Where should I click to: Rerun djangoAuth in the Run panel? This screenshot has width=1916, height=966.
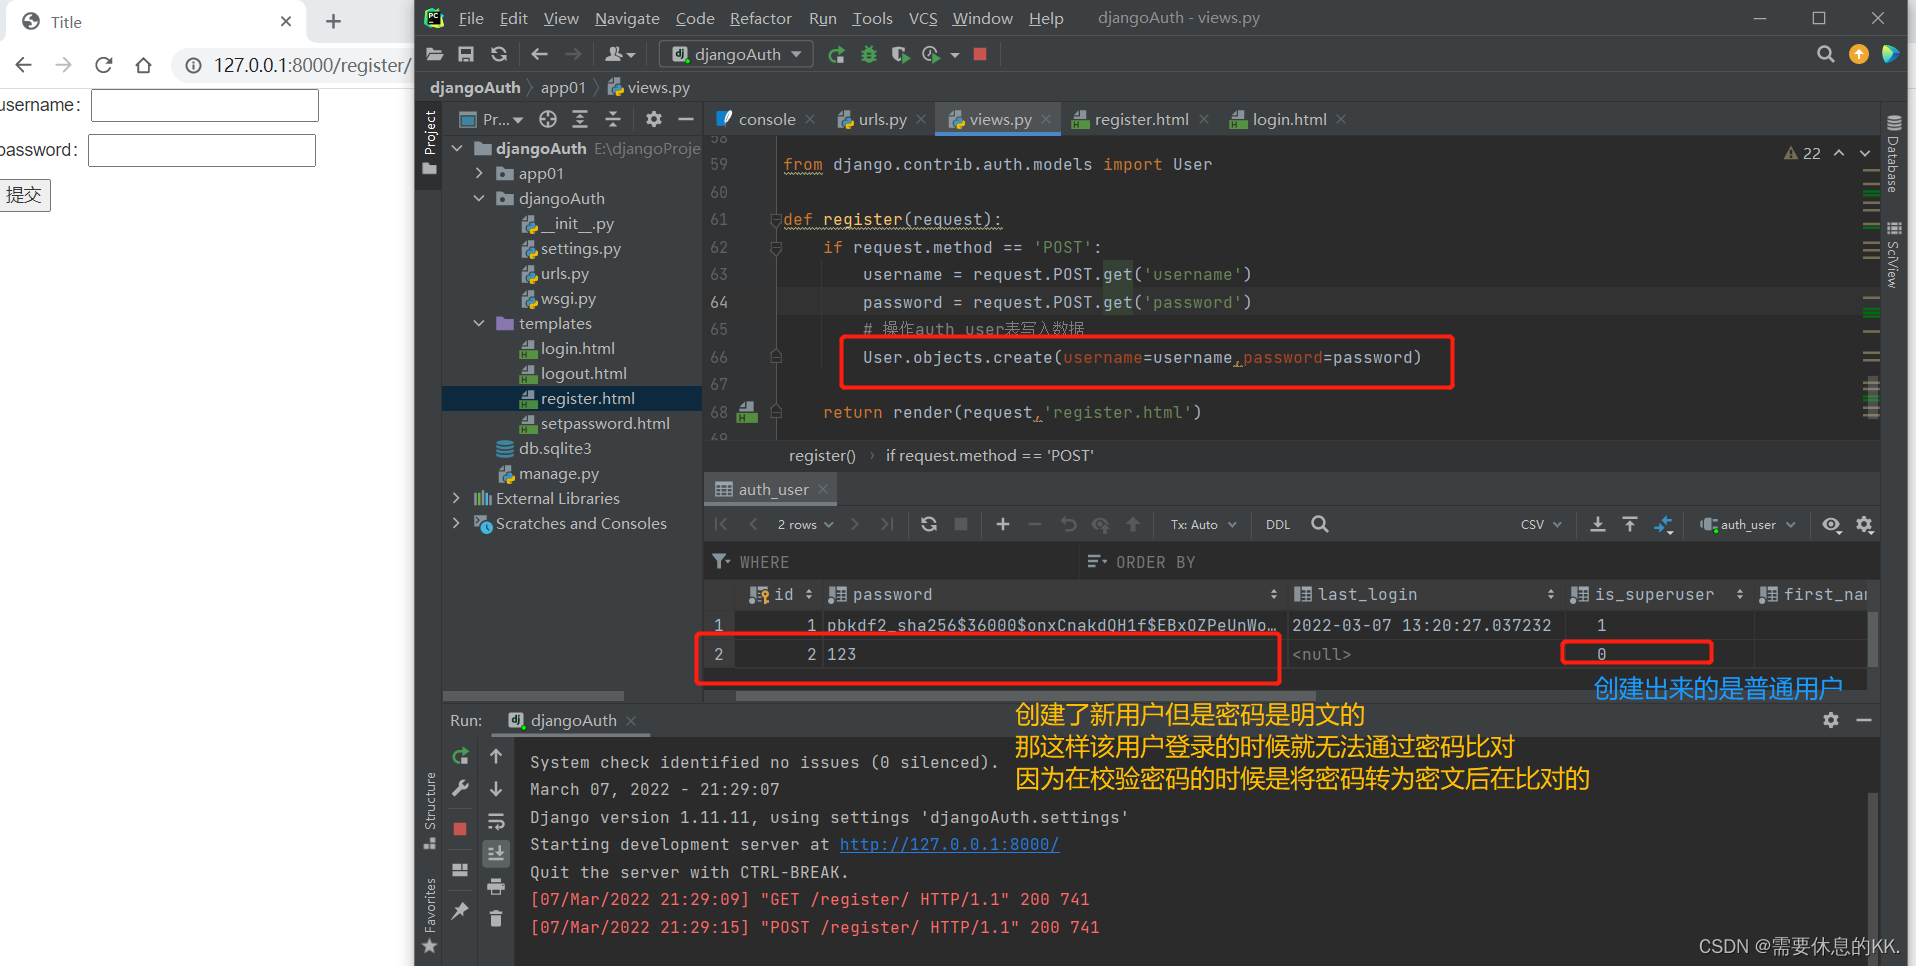click(460, 756)
